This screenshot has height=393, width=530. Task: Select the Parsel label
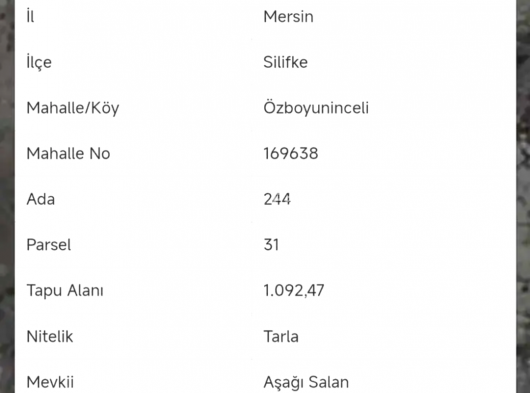[49, 245]
